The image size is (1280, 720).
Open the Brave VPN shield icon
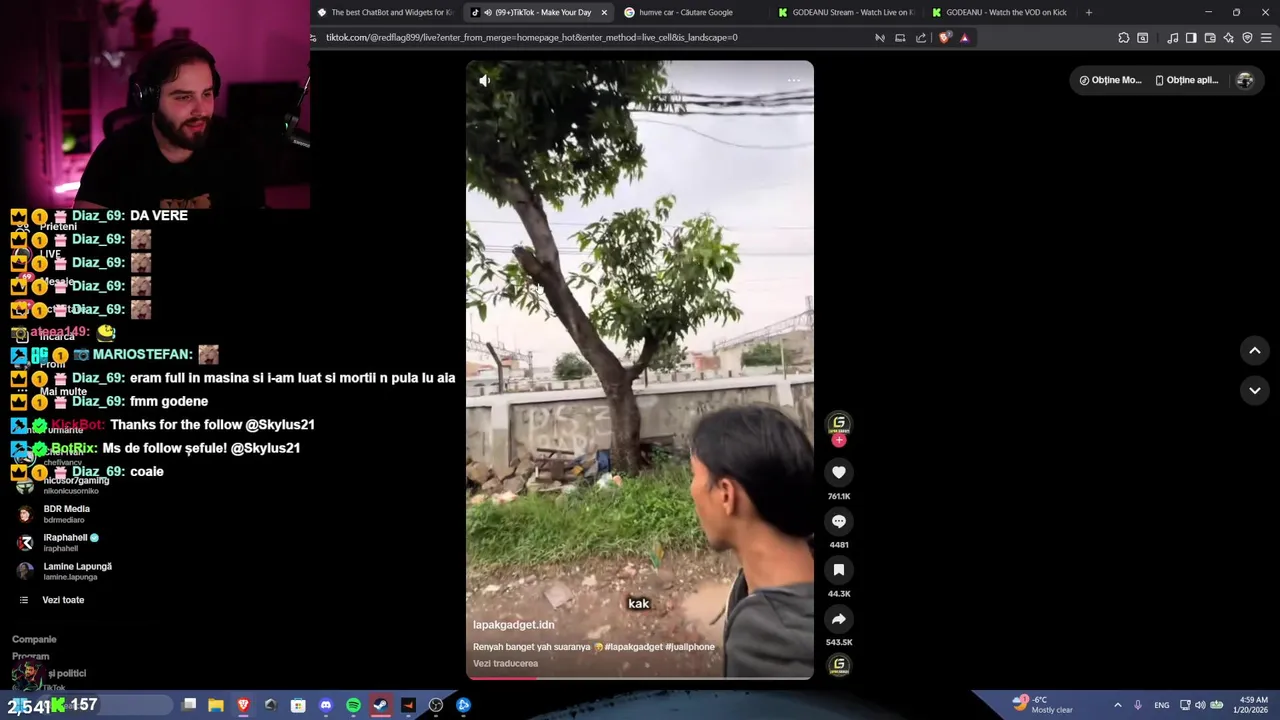coord(1247,38)
